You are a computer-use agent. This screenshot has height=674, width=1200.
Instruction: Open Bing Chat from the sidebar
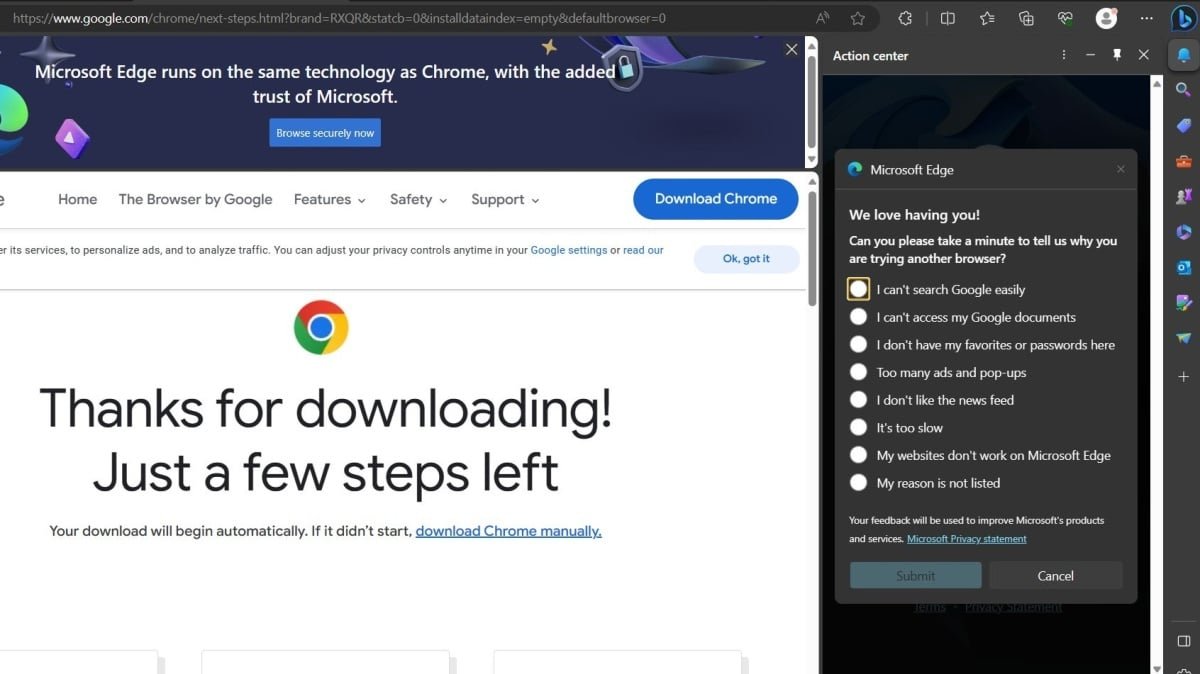1184,17
